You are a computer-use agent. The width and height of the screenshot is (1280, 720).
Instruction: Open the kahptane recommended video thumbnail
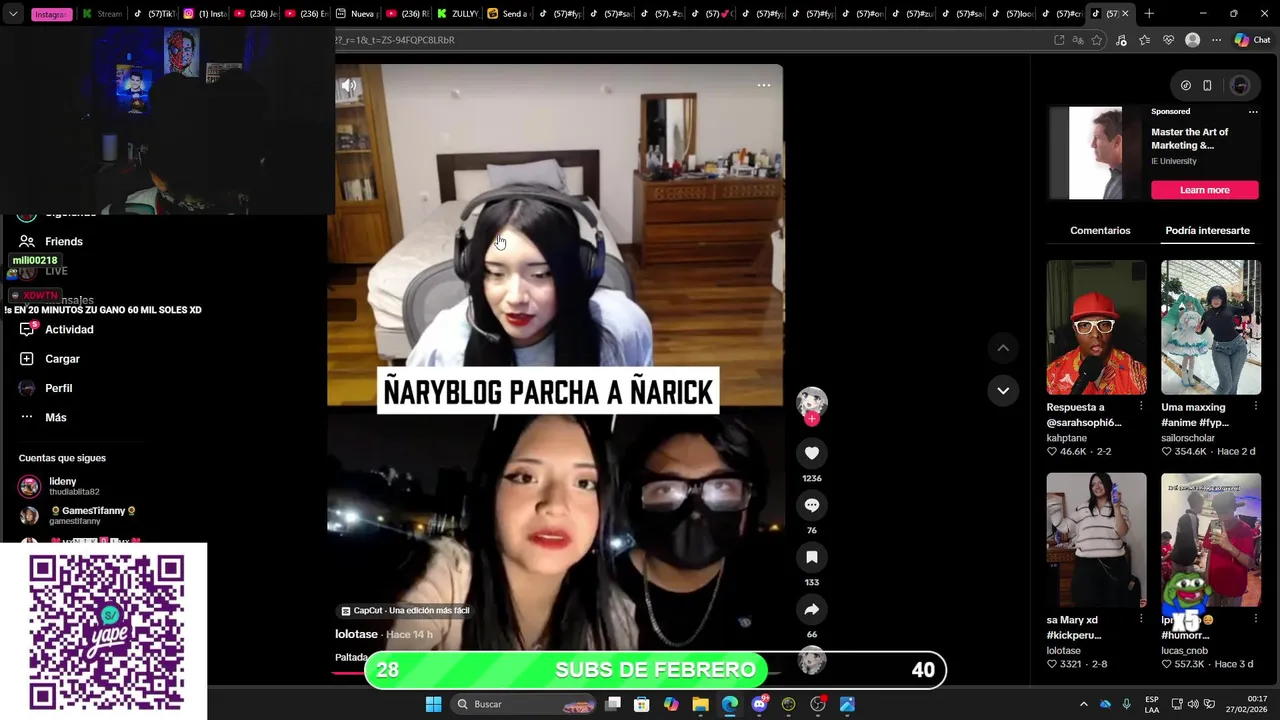[1096, 328]
